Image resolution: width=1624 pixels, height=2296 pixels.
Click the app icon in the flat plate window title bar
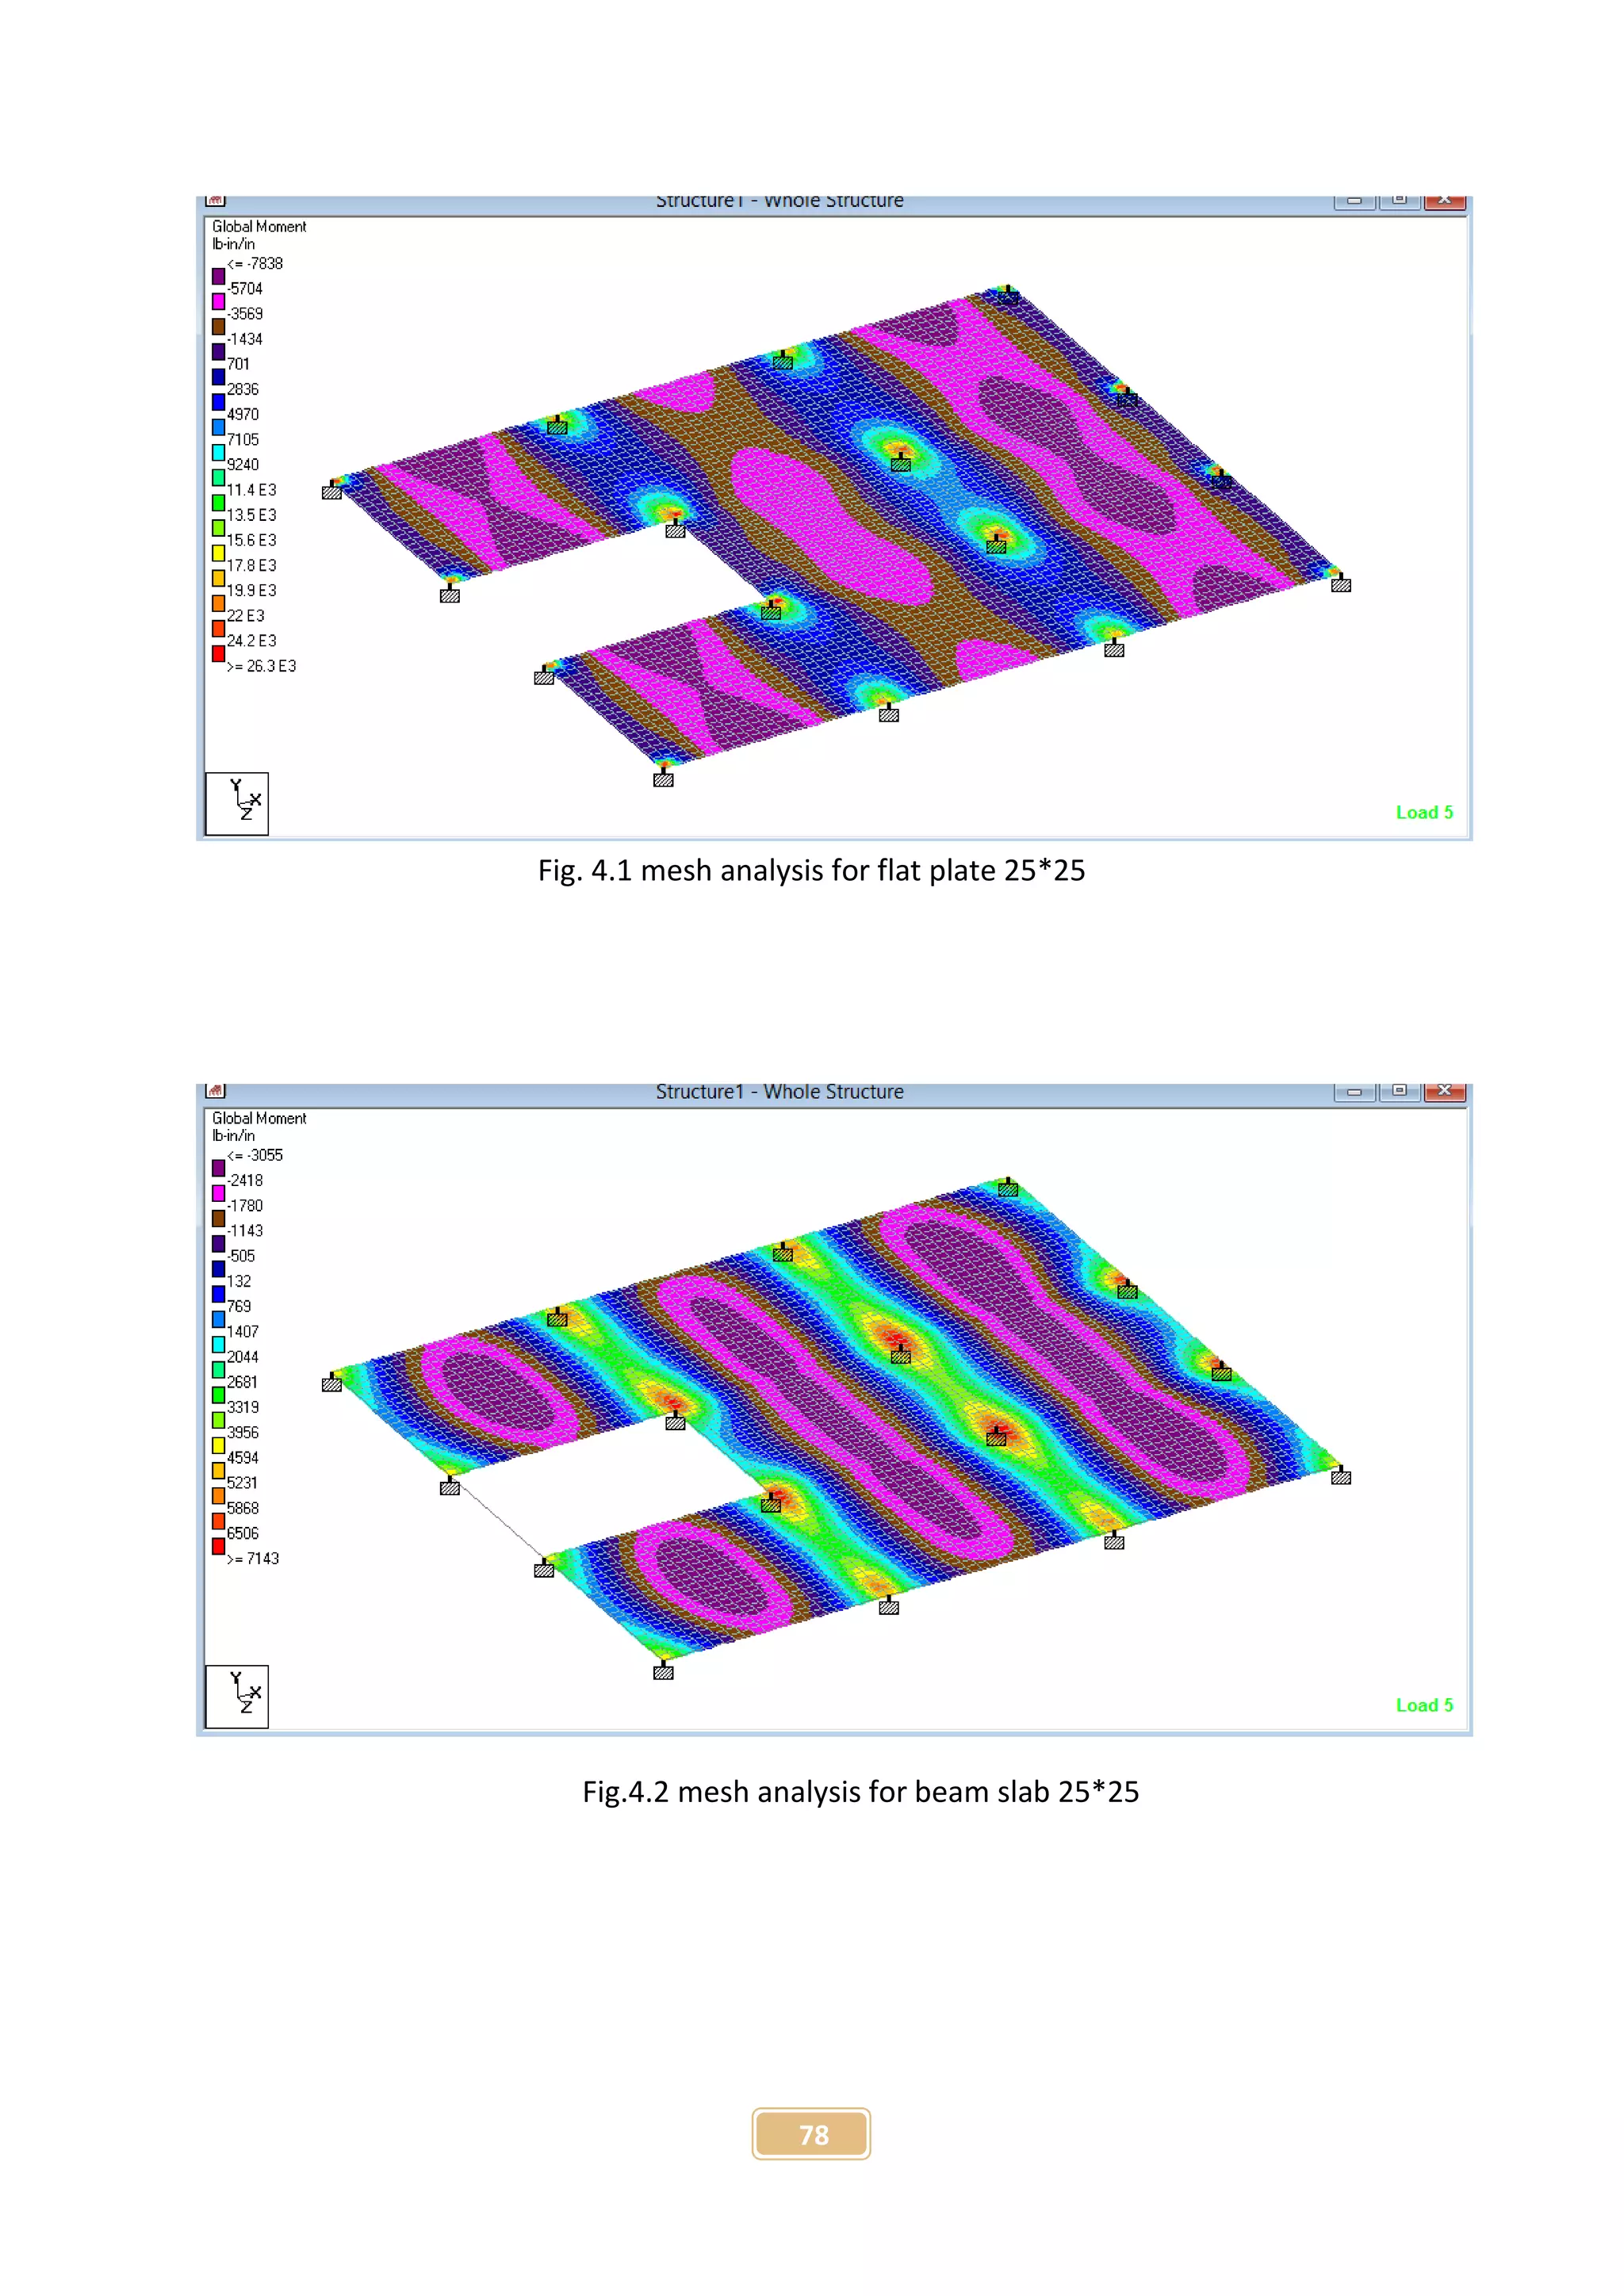click(216, 201)
